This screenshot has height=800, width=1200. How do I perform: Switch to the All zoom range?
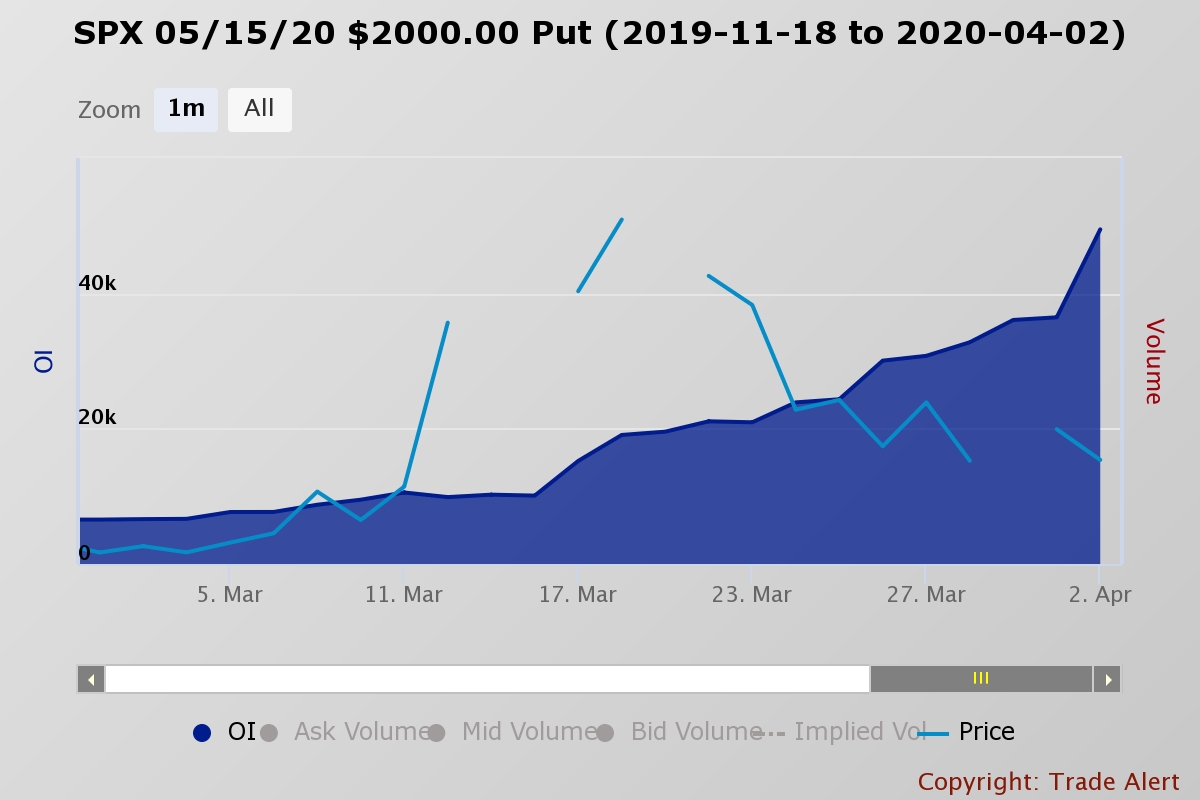pyautogui.click(x=259, y=109)
